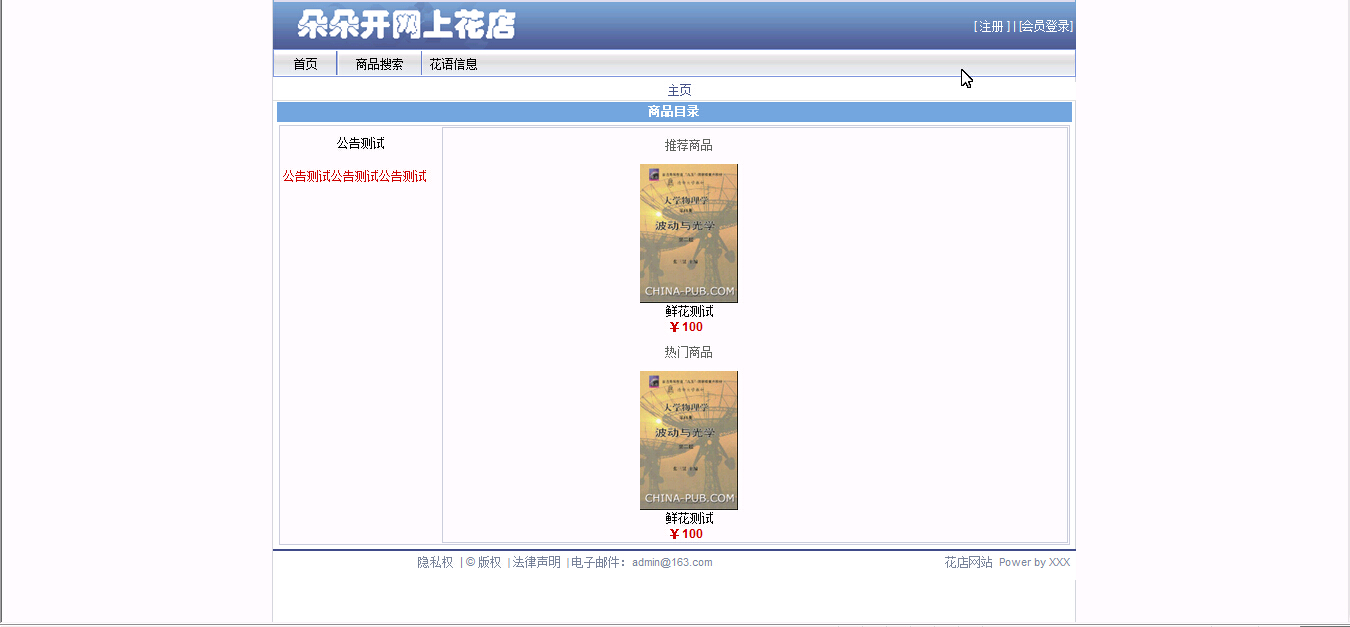Screen dimensions: 1350x627
Task: Open 商品搜索 product search menu
Action: coord(379,64)
